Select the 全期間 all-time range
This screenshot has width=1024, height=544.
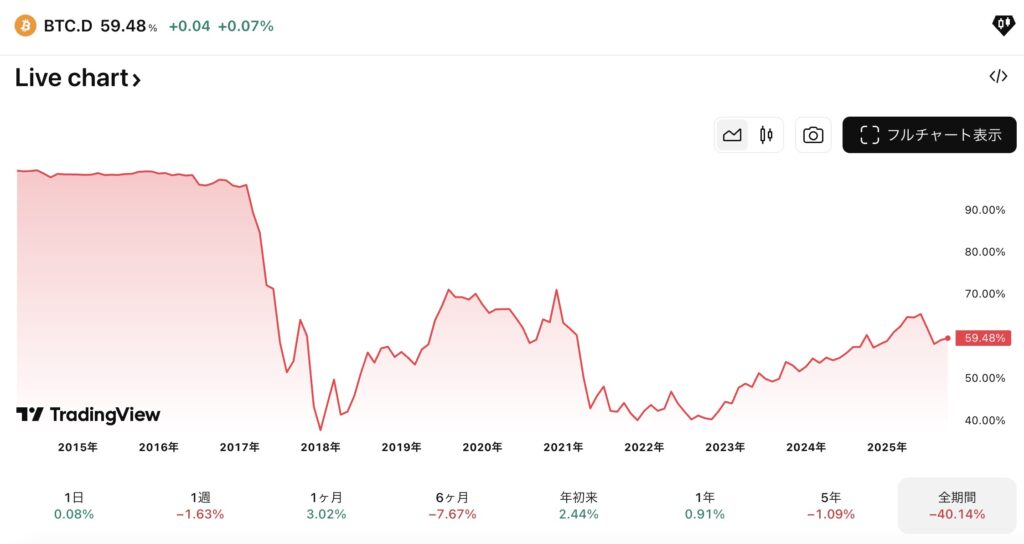click(956, 505)
